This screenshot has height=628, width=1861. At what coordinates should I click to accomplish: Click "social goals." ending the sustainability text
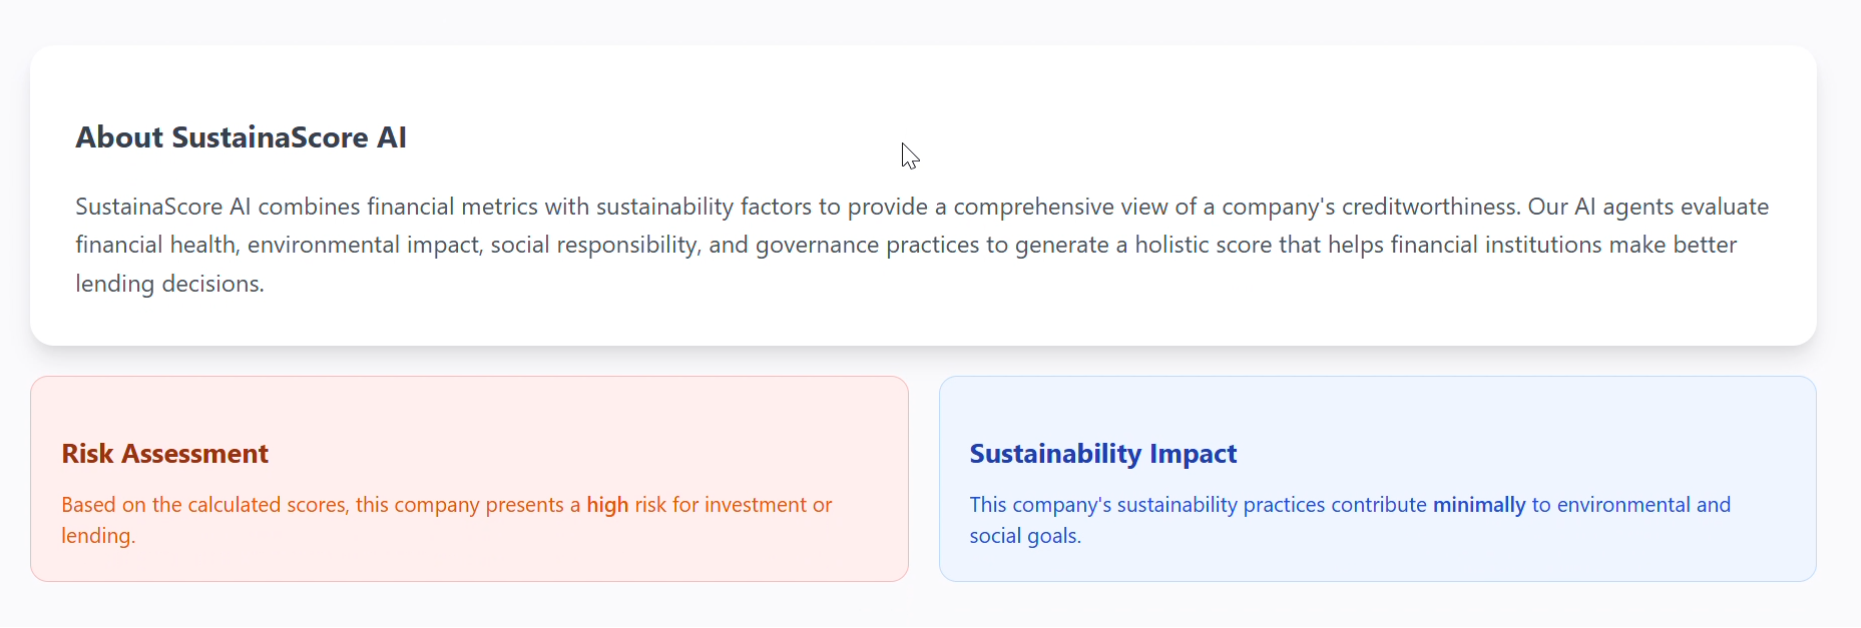(x=1025, y=536)
